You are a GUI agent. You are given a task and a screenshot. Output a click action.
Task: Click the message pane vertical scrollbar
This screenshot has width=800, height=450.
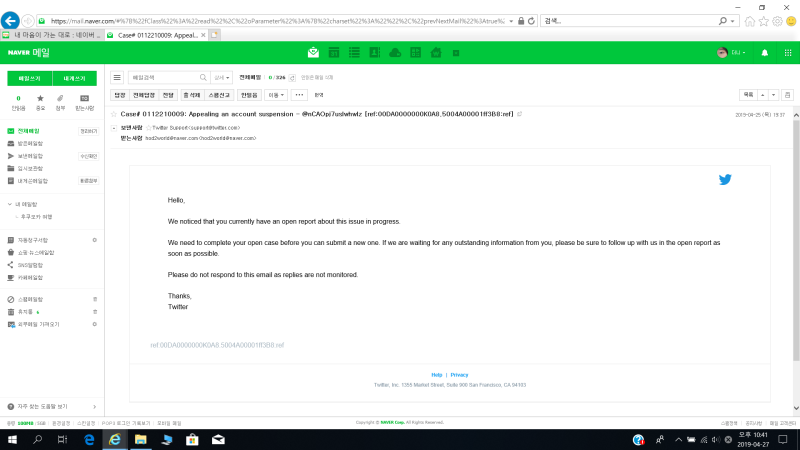point(796,240)
